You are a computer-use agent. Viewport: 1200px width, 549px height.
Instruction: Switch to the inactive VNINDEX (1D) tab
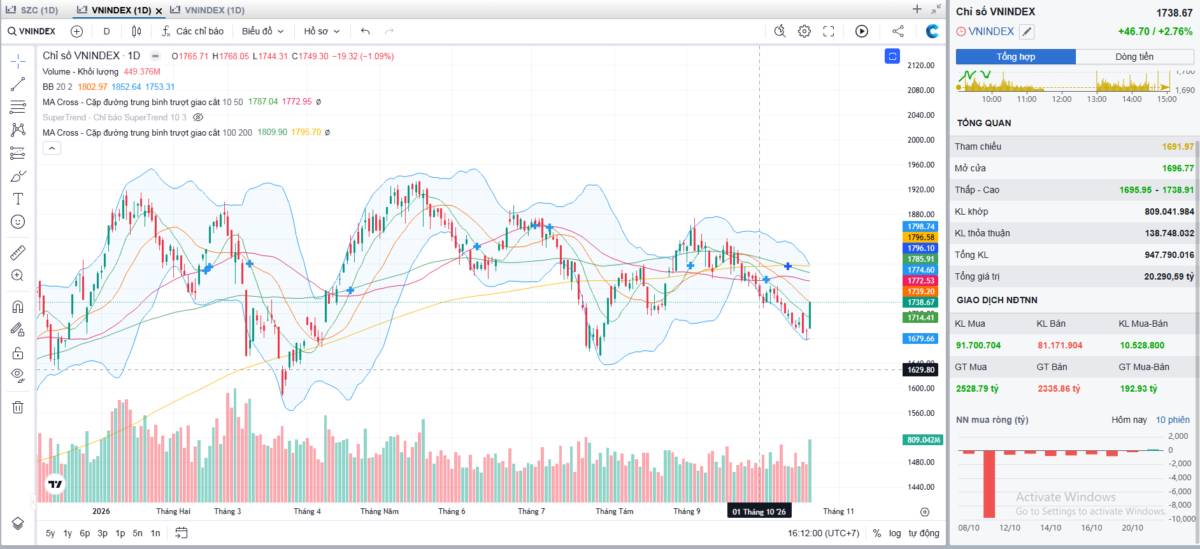coord(208,9)
